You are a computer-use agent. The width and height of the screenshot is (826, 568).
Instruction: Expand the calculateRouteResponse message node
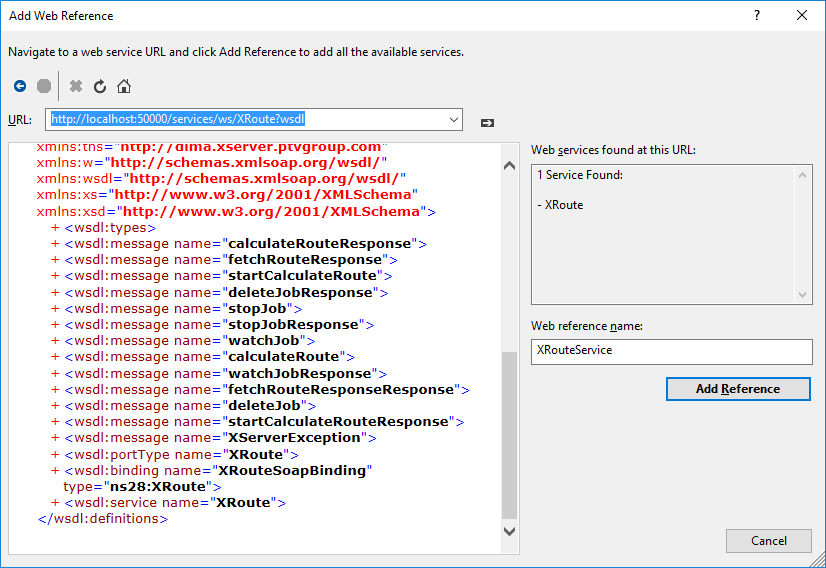(x=55, y=244)
